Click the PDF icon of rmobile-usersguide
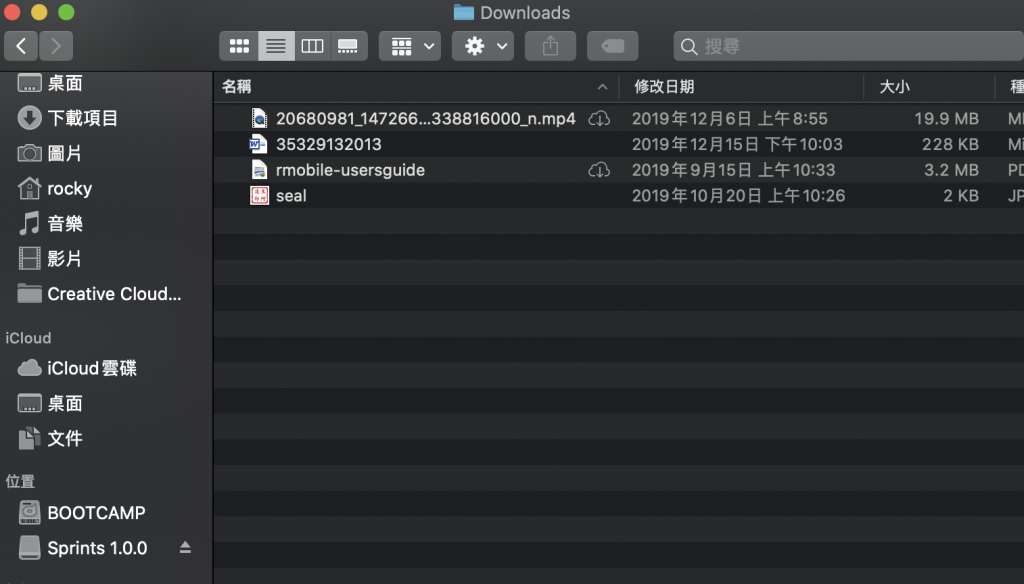The image size is (1024, 584). [259, 170]
